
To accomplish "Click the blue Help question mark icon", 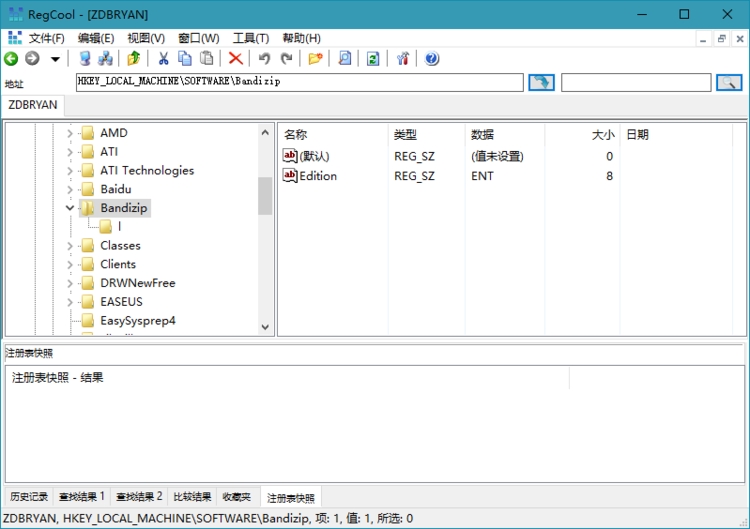I will (x=432, y=59).
